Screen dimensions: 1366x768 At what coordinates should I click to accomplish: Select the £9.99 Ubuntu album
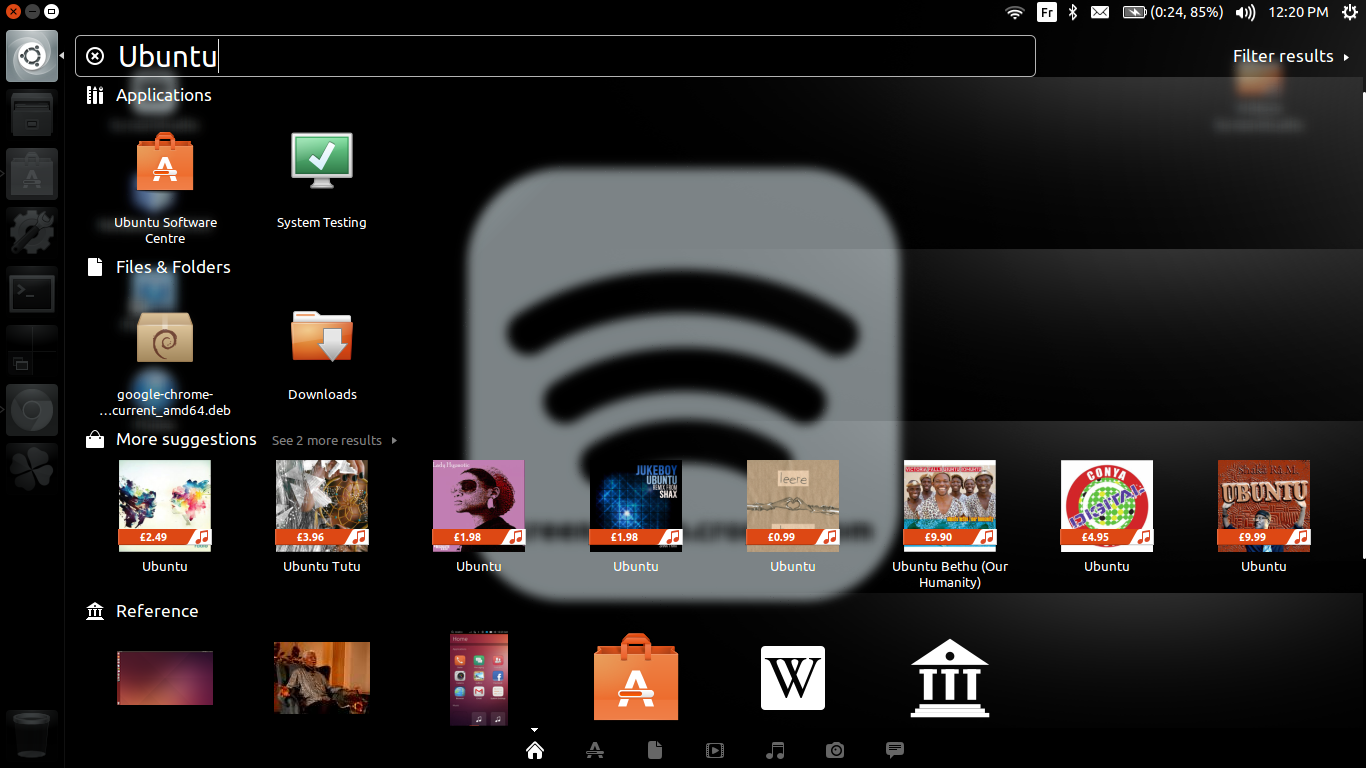1264,516
